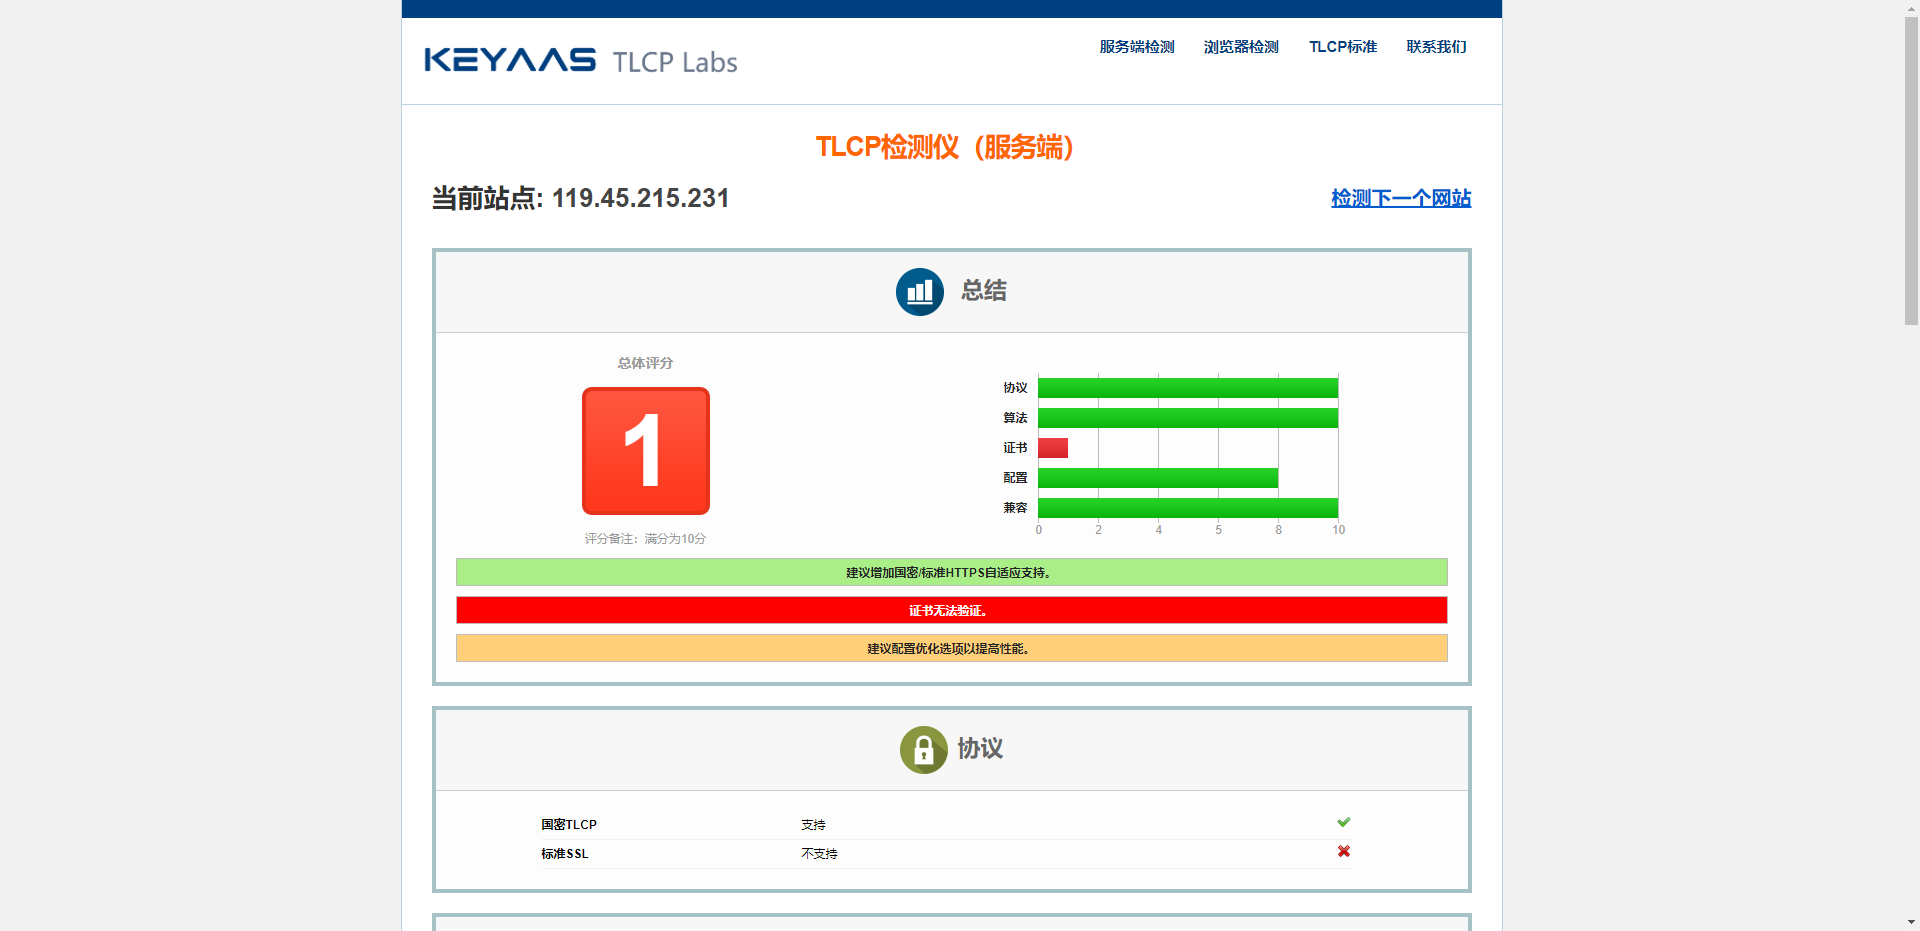Click the 支持 value text
This screenshot has height=931, width=1920.
click(813, 825)
